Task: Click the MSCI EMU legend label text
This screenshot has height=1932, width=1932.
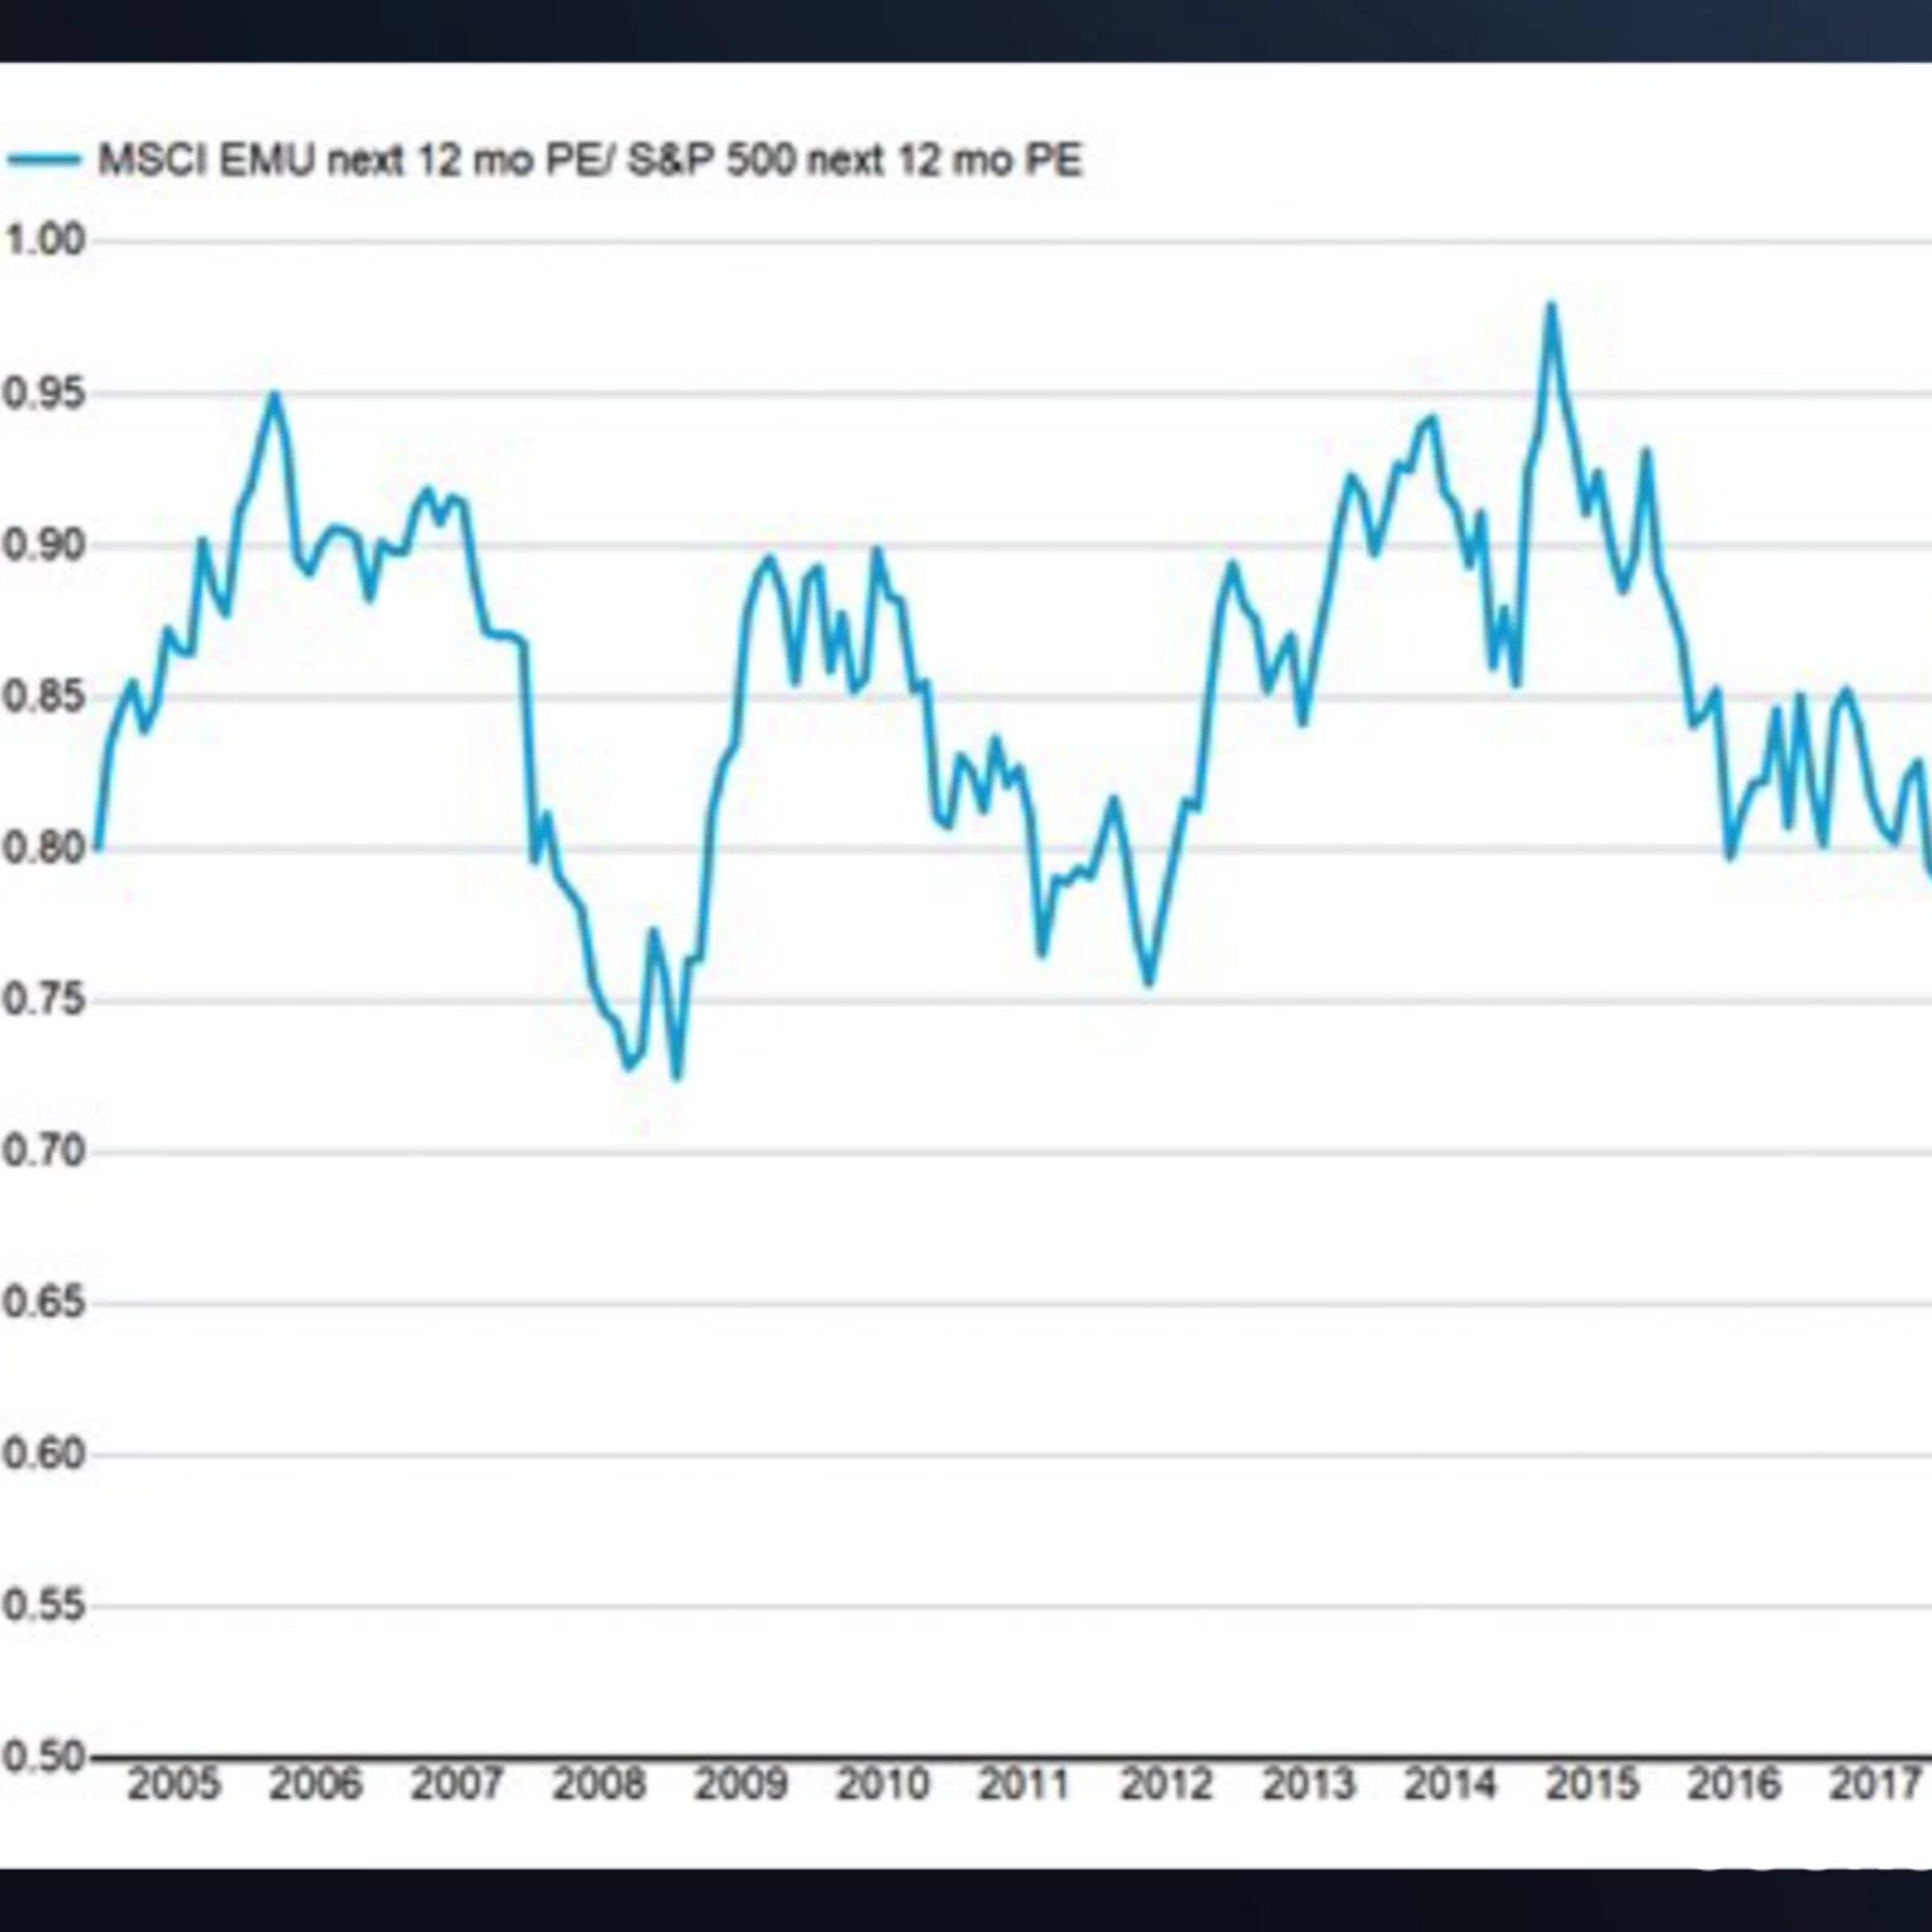Action: click(x=590, y=160)
